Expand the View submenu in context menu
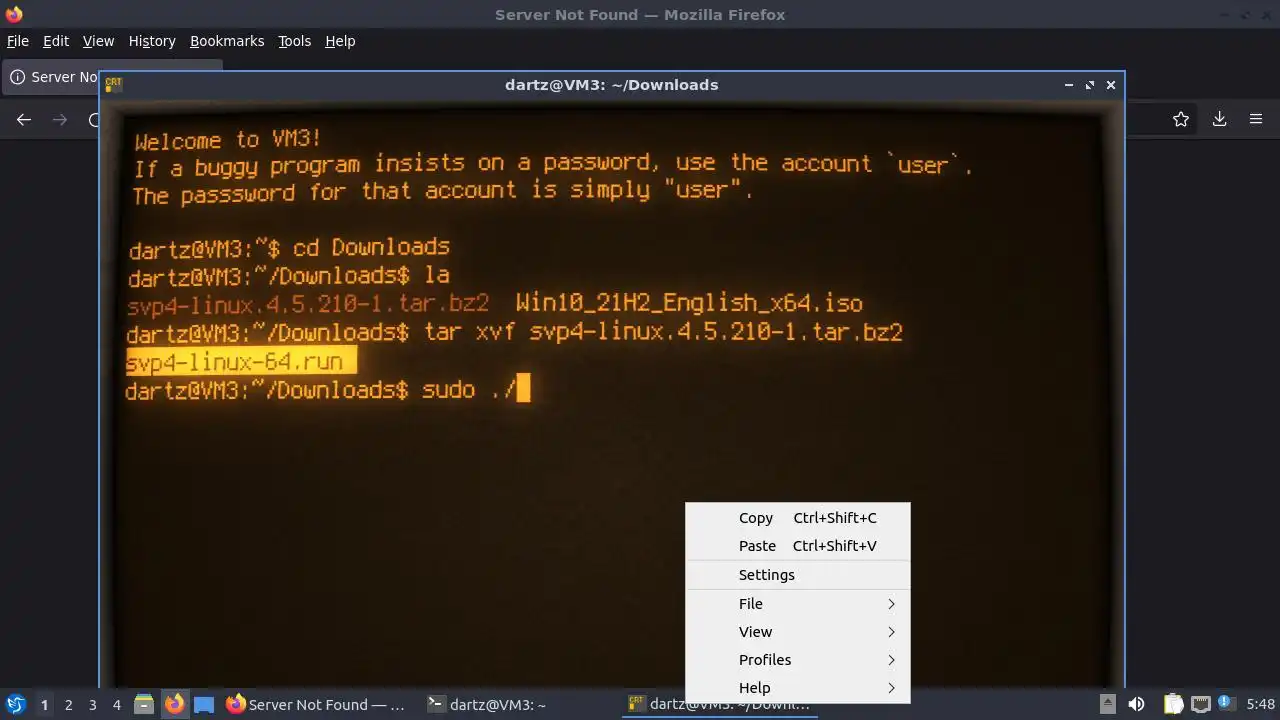This screenshot has width=1280, height=720. tap(797, 632)
